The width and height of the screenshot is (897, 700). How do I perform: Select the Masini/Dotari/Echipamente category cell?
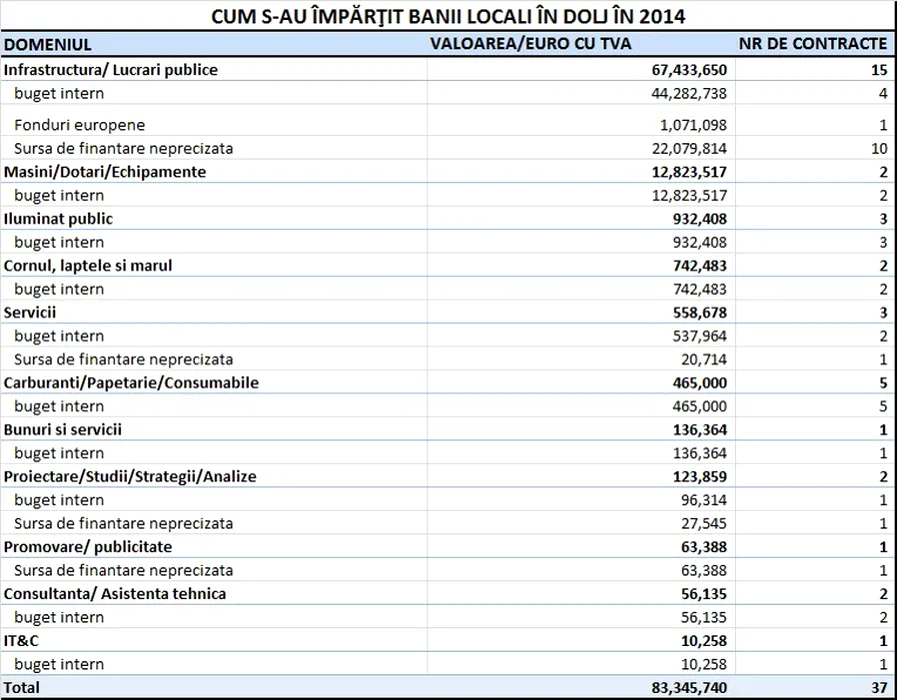[105, 172]
